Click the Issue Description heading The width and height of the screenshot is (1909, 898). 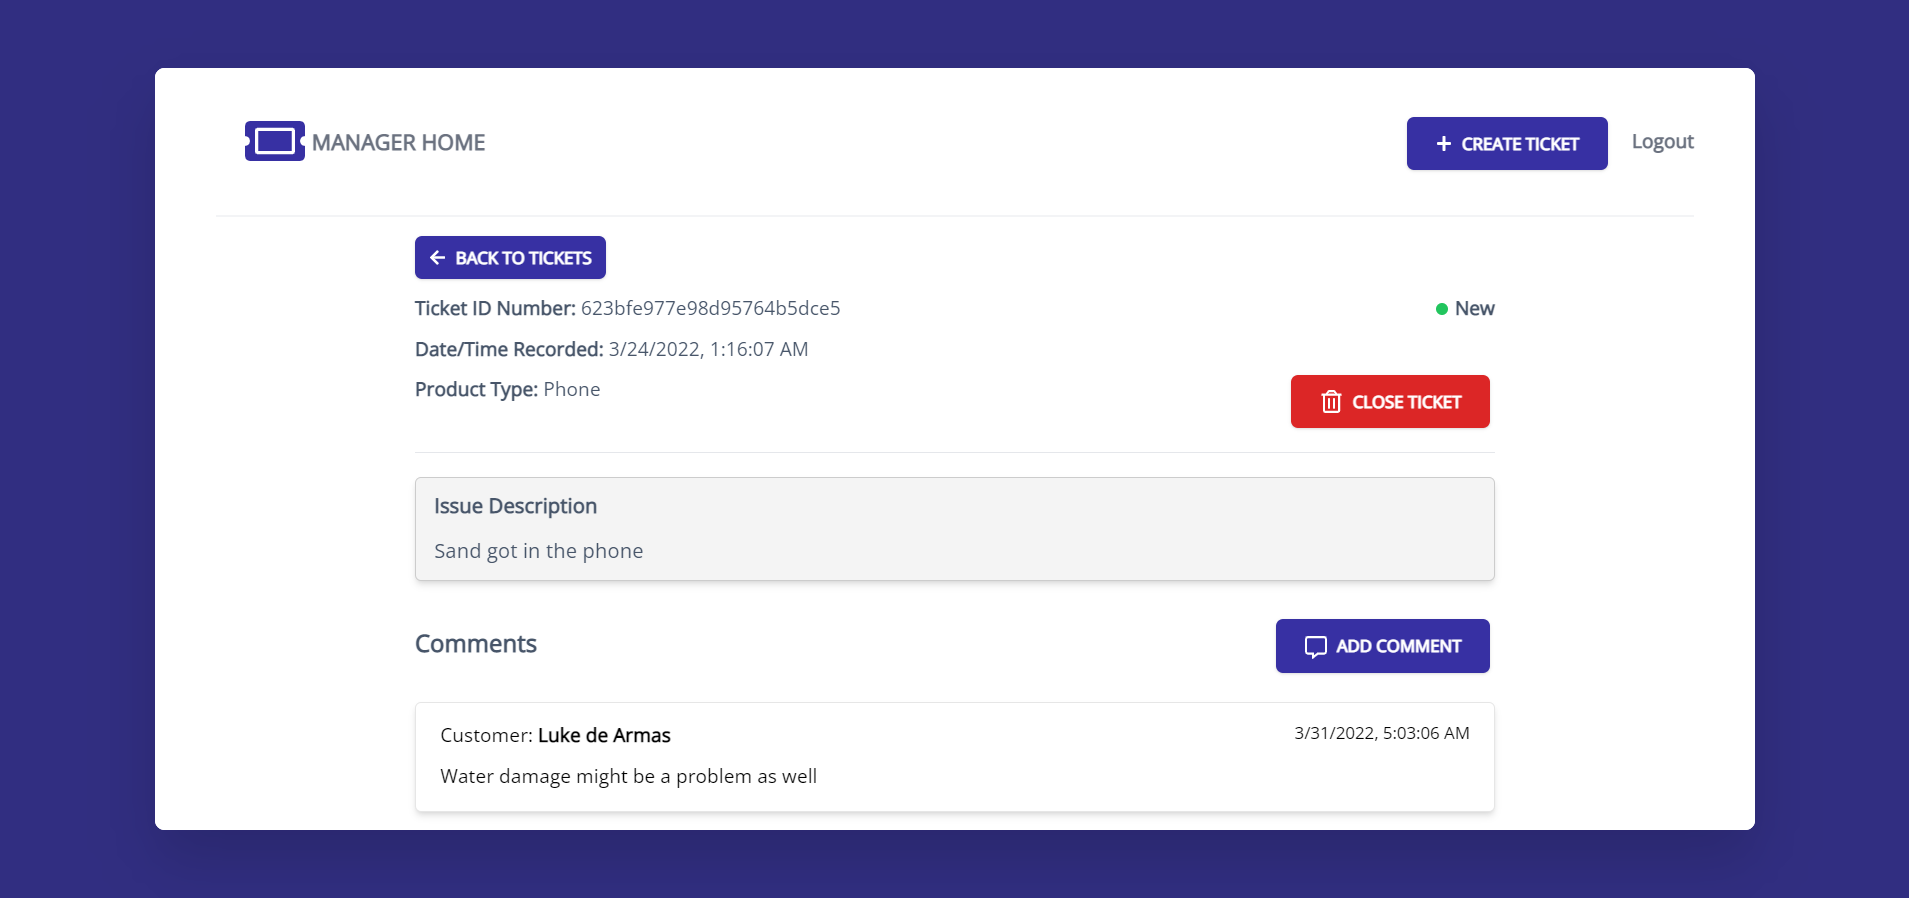pos(515,506)
